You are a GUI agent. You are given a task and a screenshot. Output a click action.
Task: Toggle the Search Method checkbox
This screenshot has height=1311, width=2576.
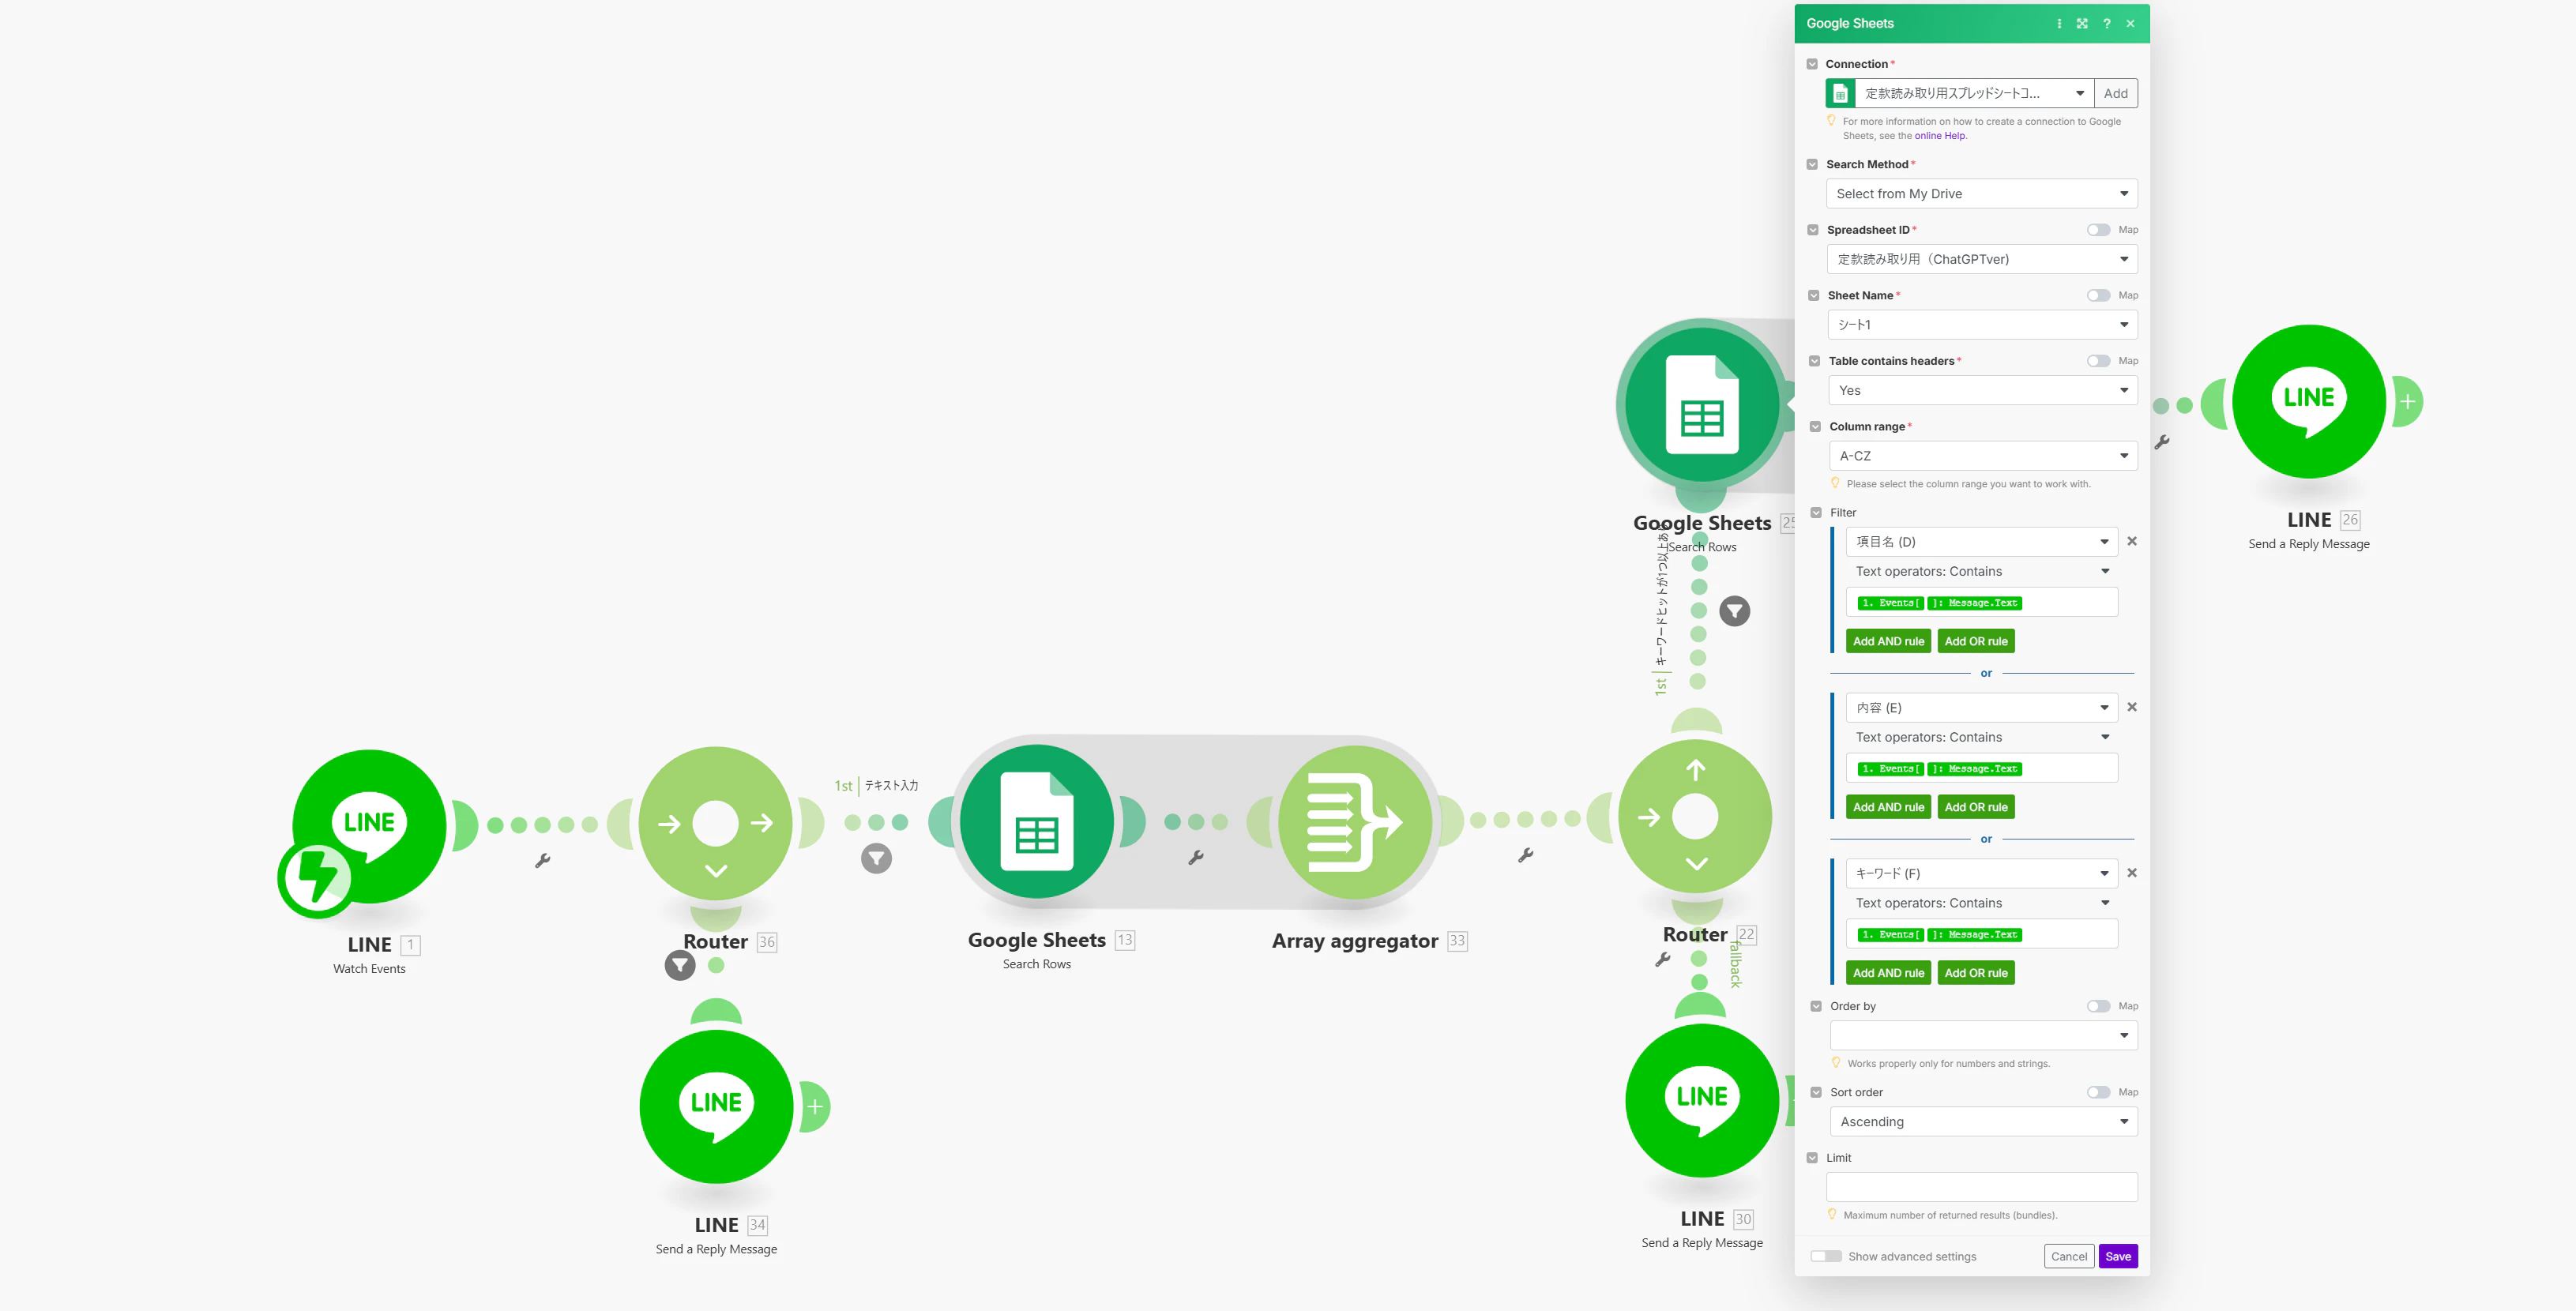pyautogui.click(x=1812, y=164)
